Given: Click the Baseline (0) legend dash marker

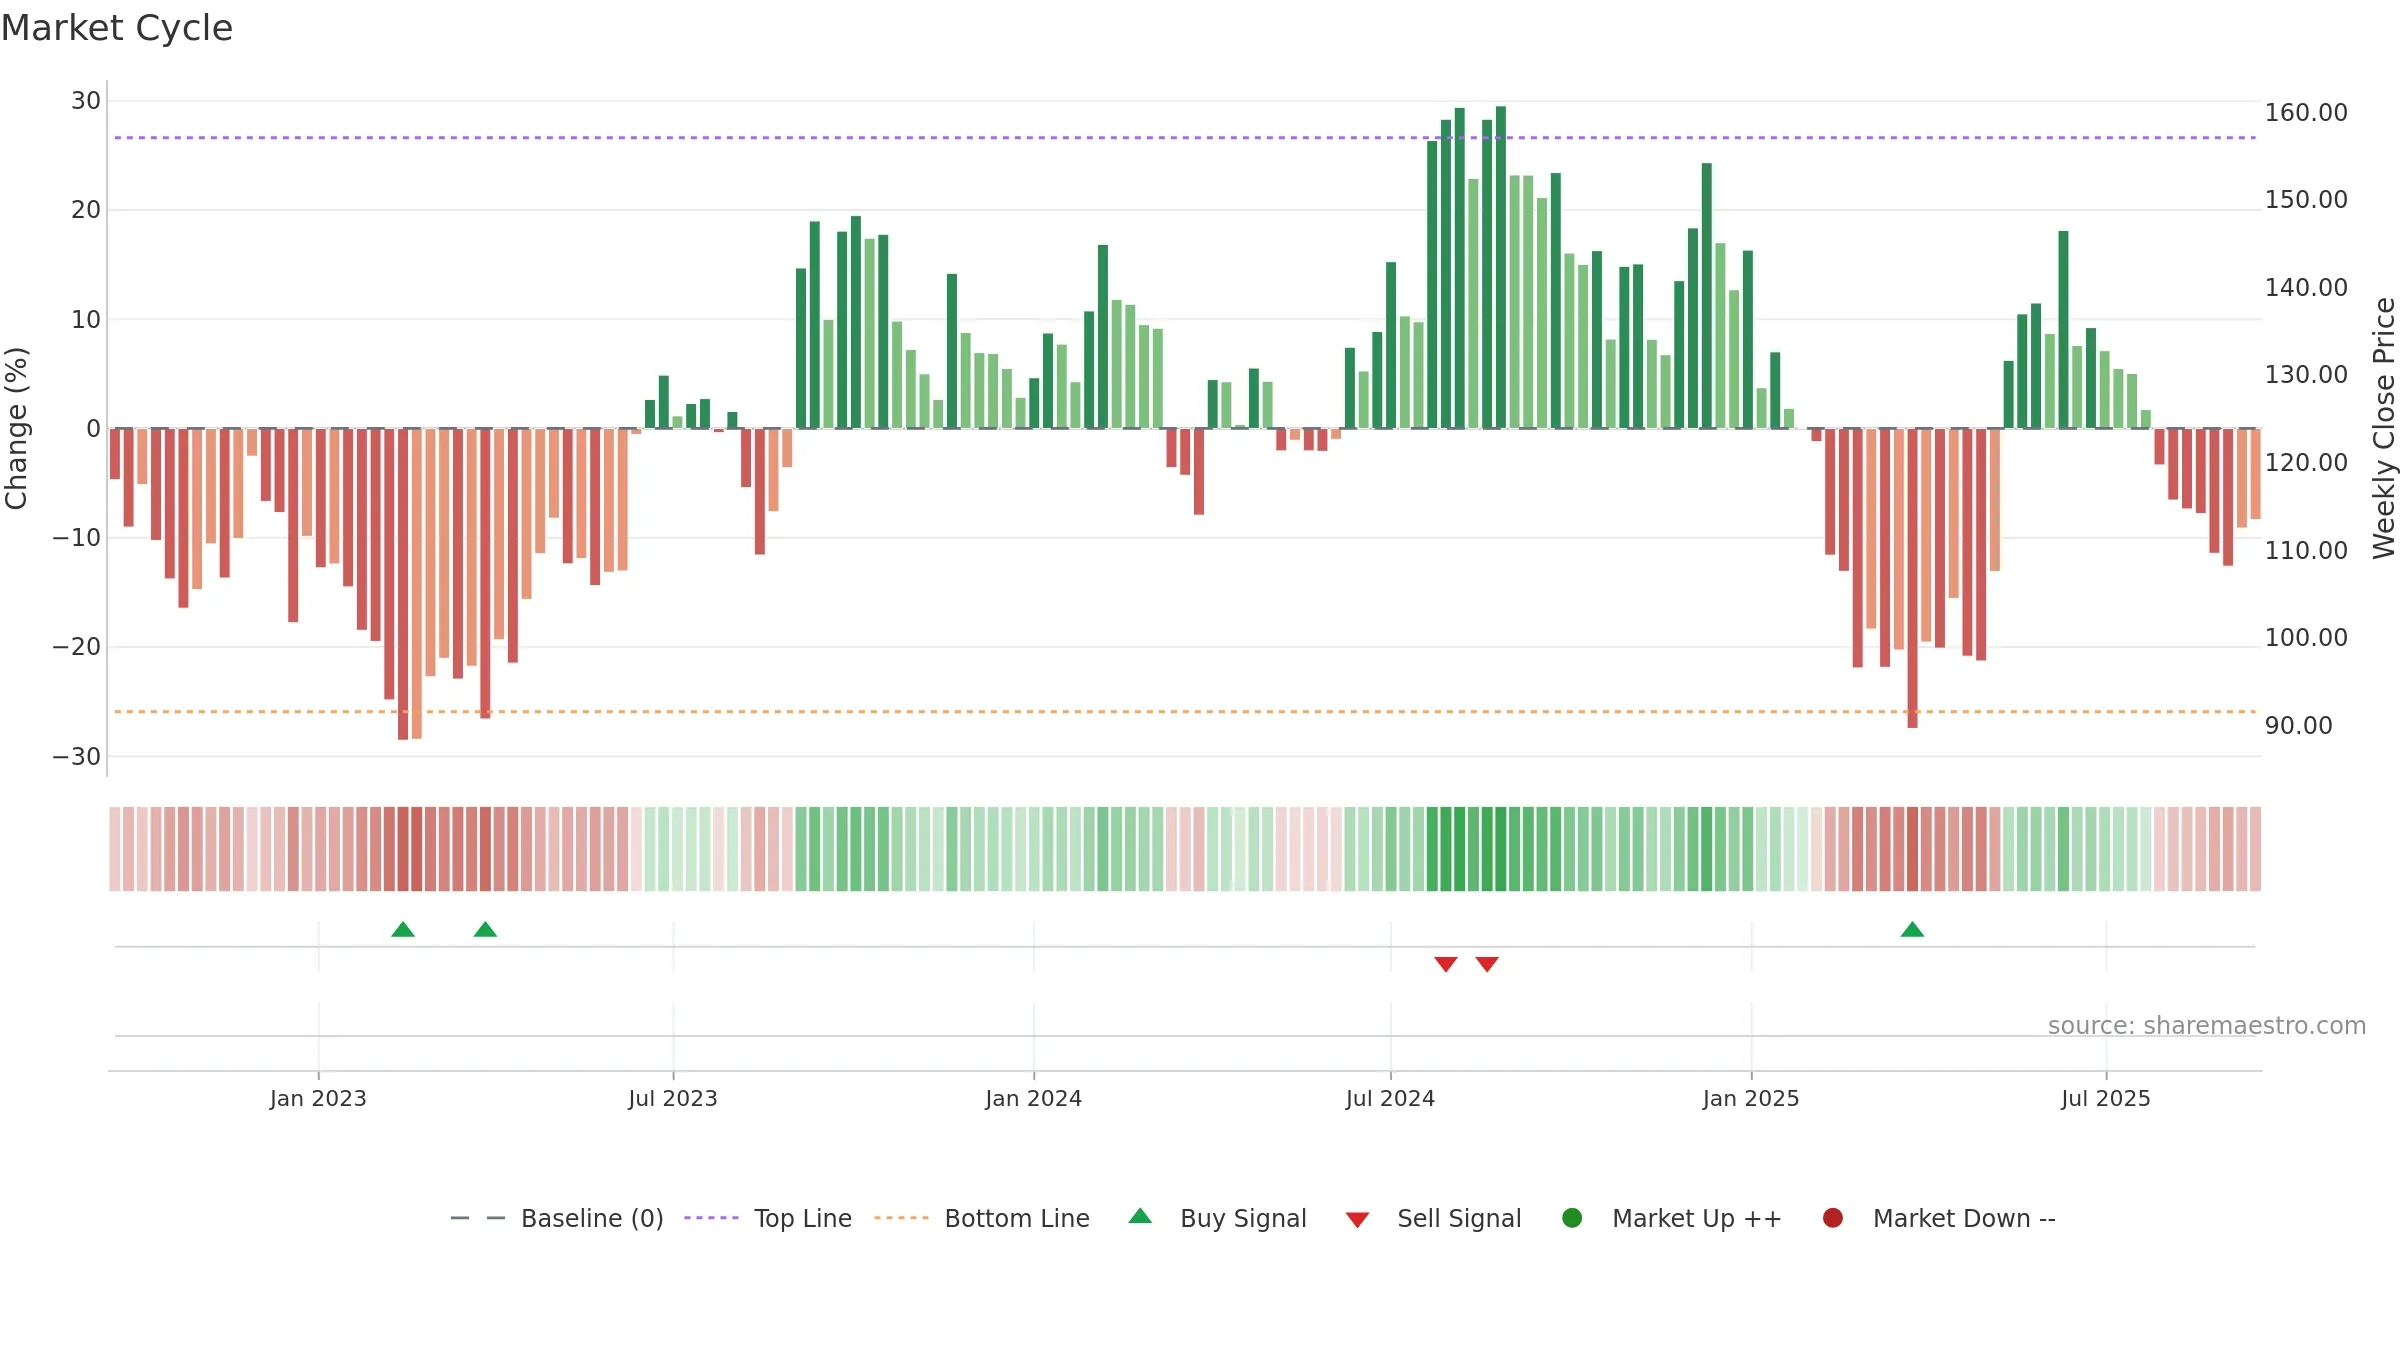Looking at the screenshot, I should tap(478, 1218).
